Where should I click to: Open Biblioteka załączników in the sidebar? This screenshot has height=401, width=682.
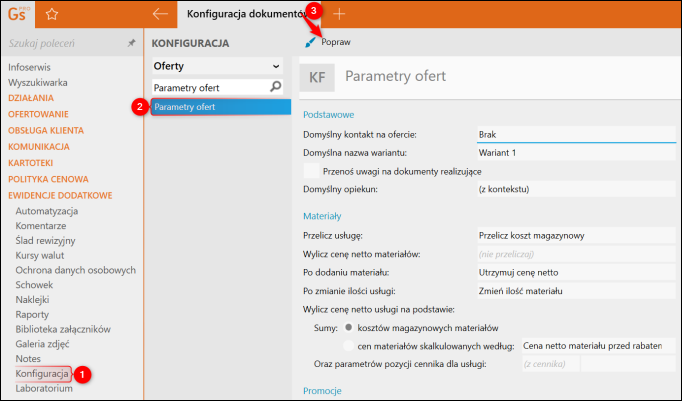pos(63,329)
